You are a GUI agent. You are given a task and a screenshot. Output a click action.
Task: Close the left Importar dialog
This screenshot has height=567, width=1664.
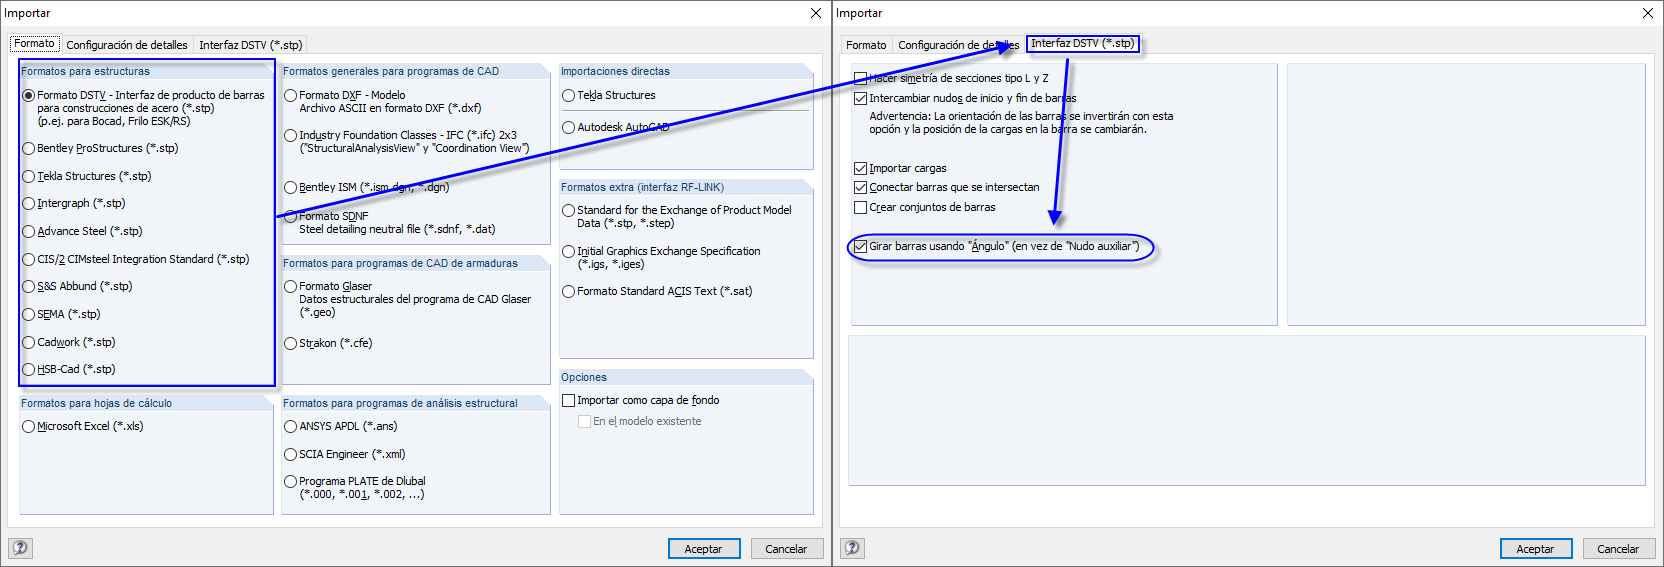[x=816, y=13]
